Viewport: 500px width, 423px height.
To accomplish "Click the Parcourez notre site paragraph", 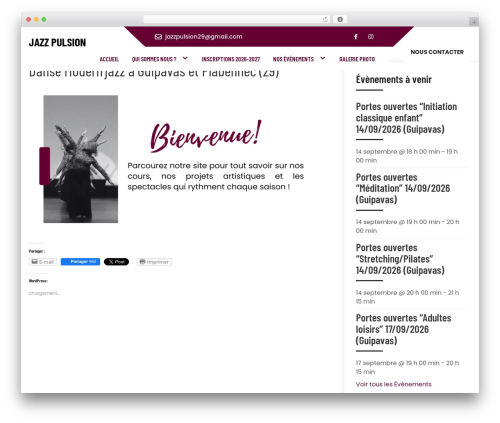I will tap(216, 176).
